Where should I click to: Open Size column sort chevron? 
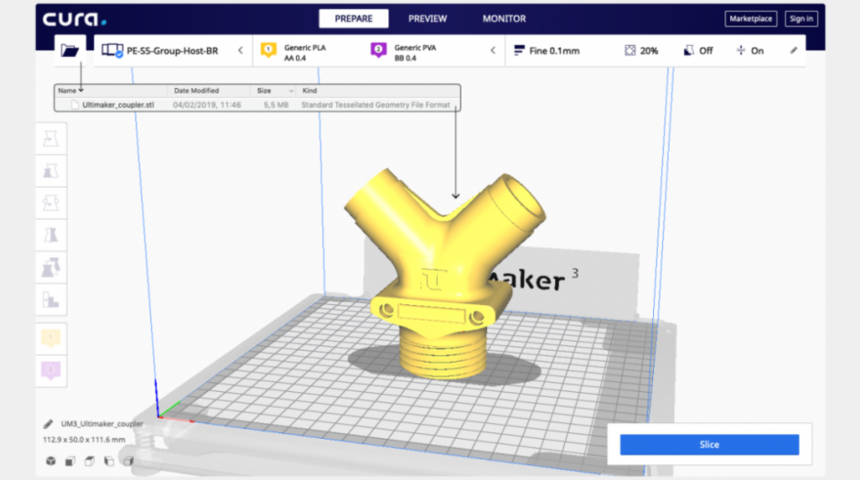tap(291, 91)
